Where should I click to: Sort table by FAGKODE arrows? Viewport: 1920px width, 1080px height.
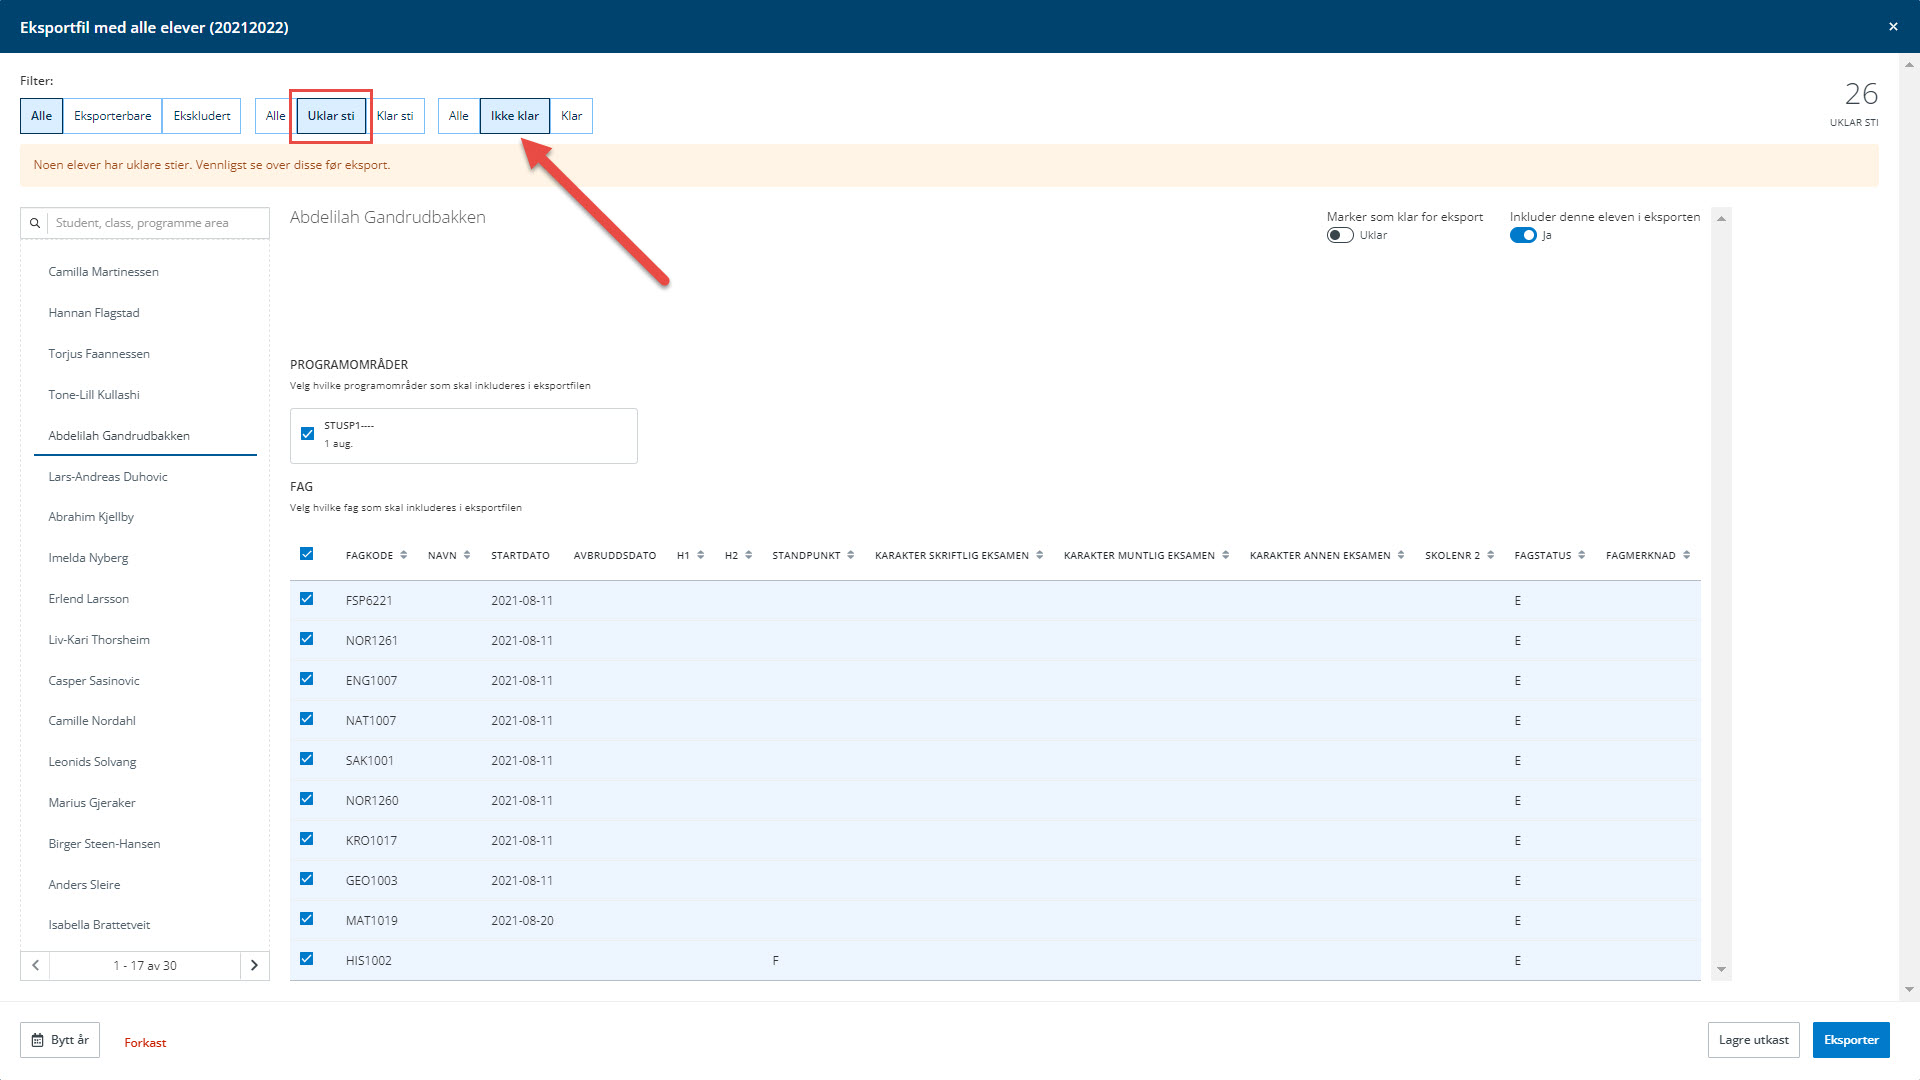404,555
